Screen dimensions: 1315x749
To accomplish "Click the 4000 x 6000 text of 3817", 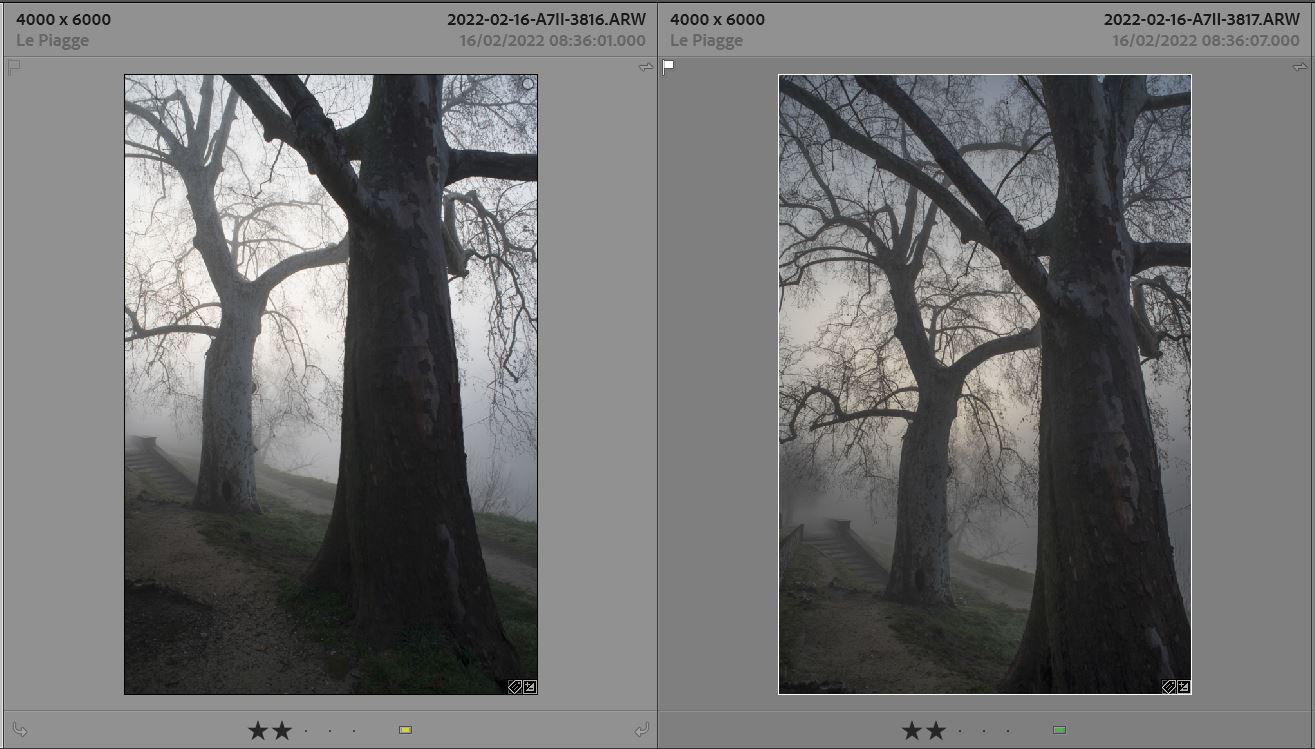I will (717, 20).
